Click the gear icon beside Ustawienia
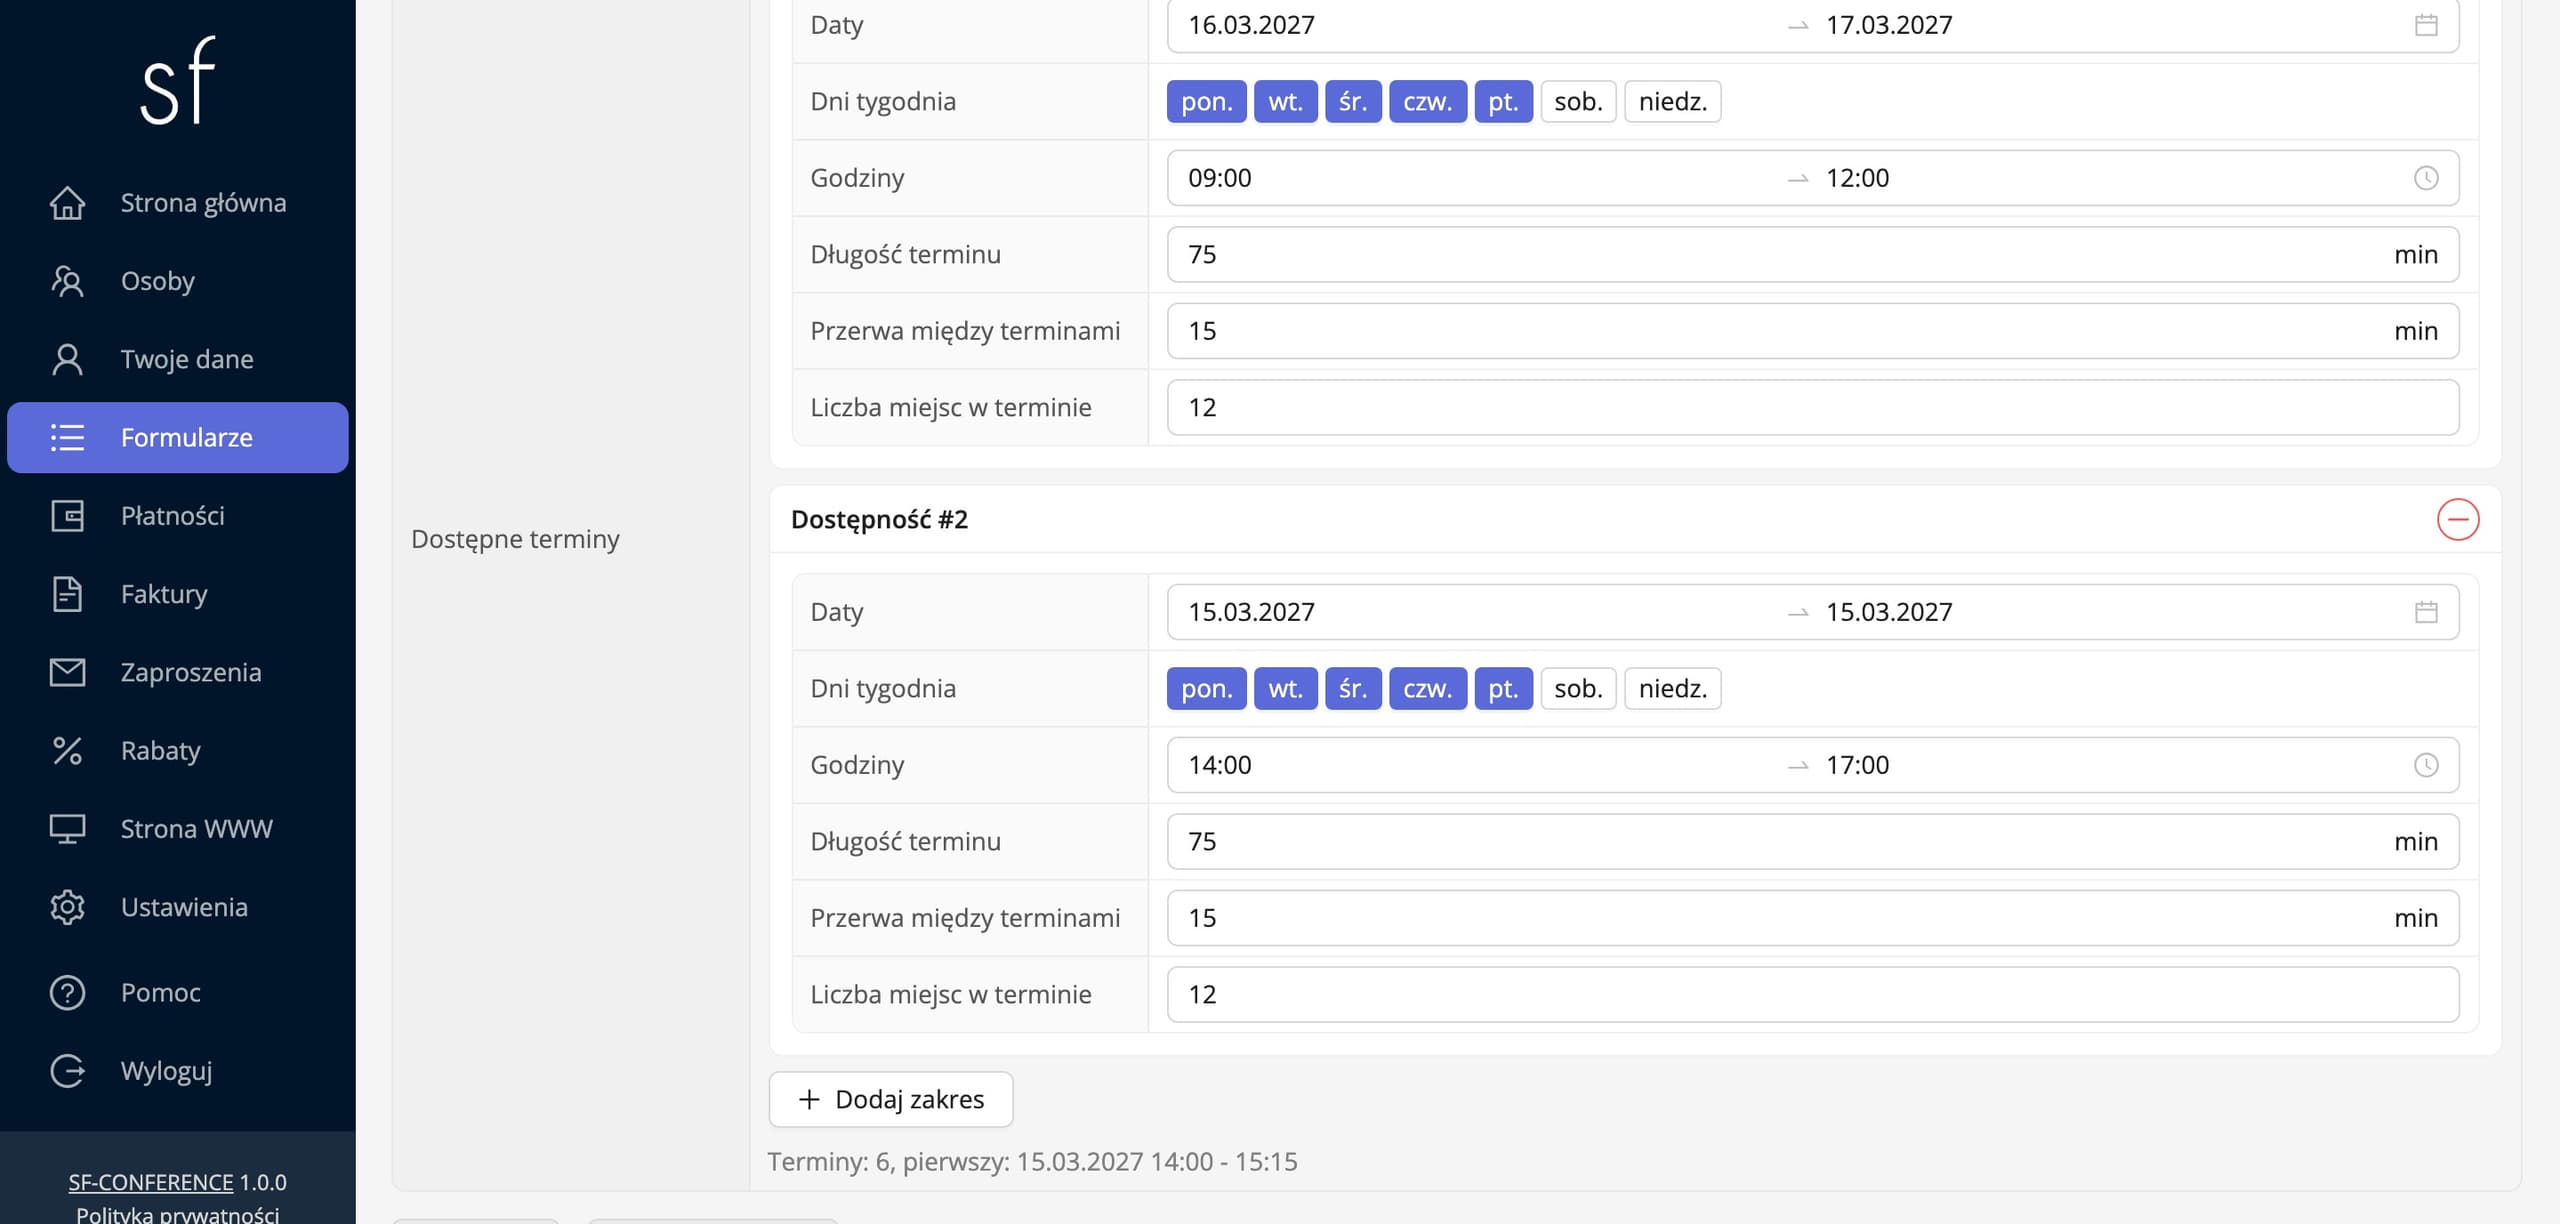 click(67, 907)
